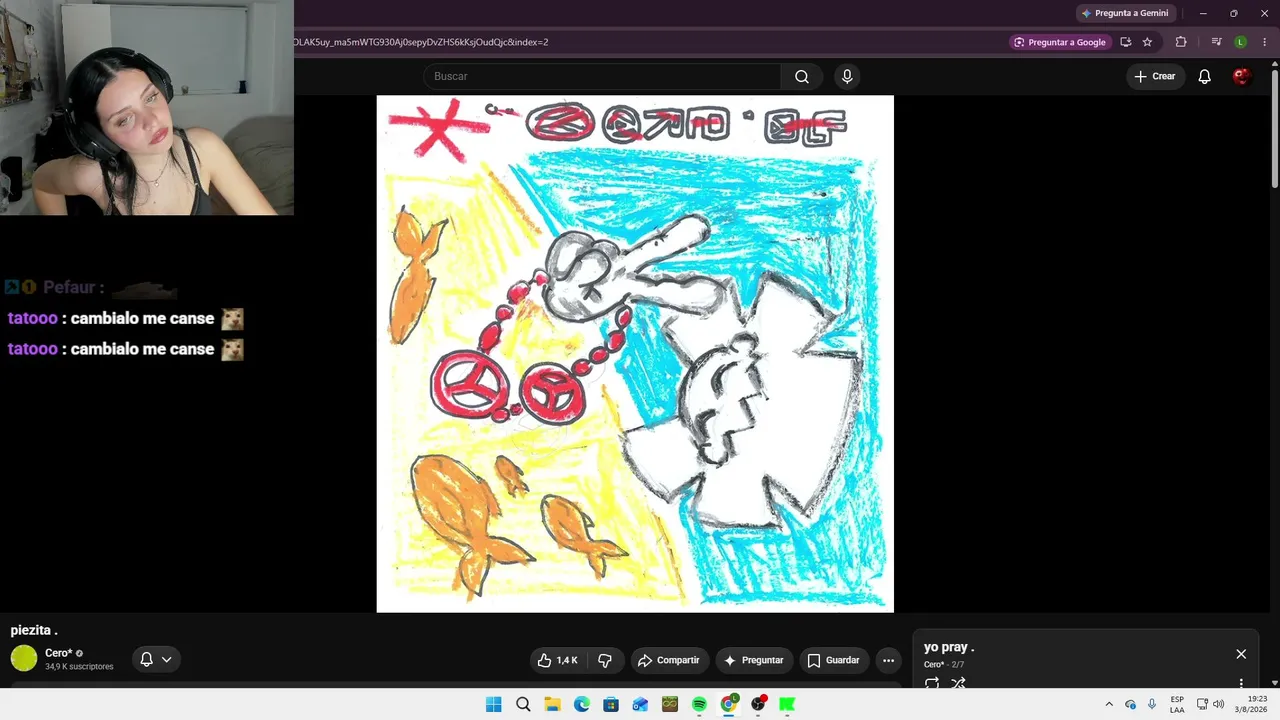1280x720 pixels.
Task: Open Chrome three-dot menu
Action: pyautogui.click(x=1265, y=42)
